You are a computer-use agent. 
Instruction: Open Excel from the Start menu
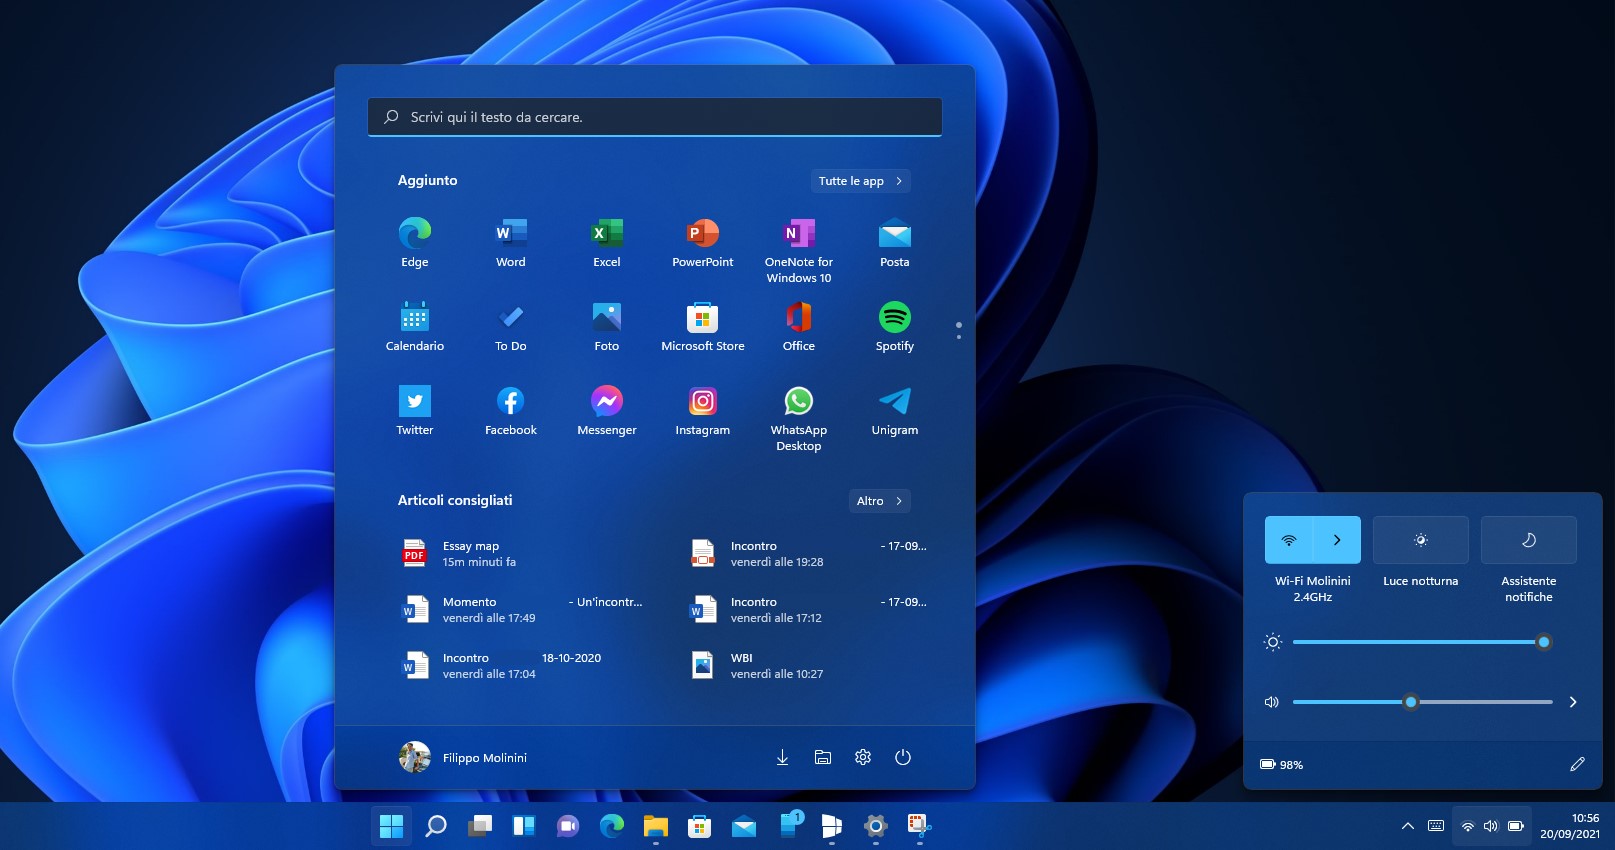[607, 243]
